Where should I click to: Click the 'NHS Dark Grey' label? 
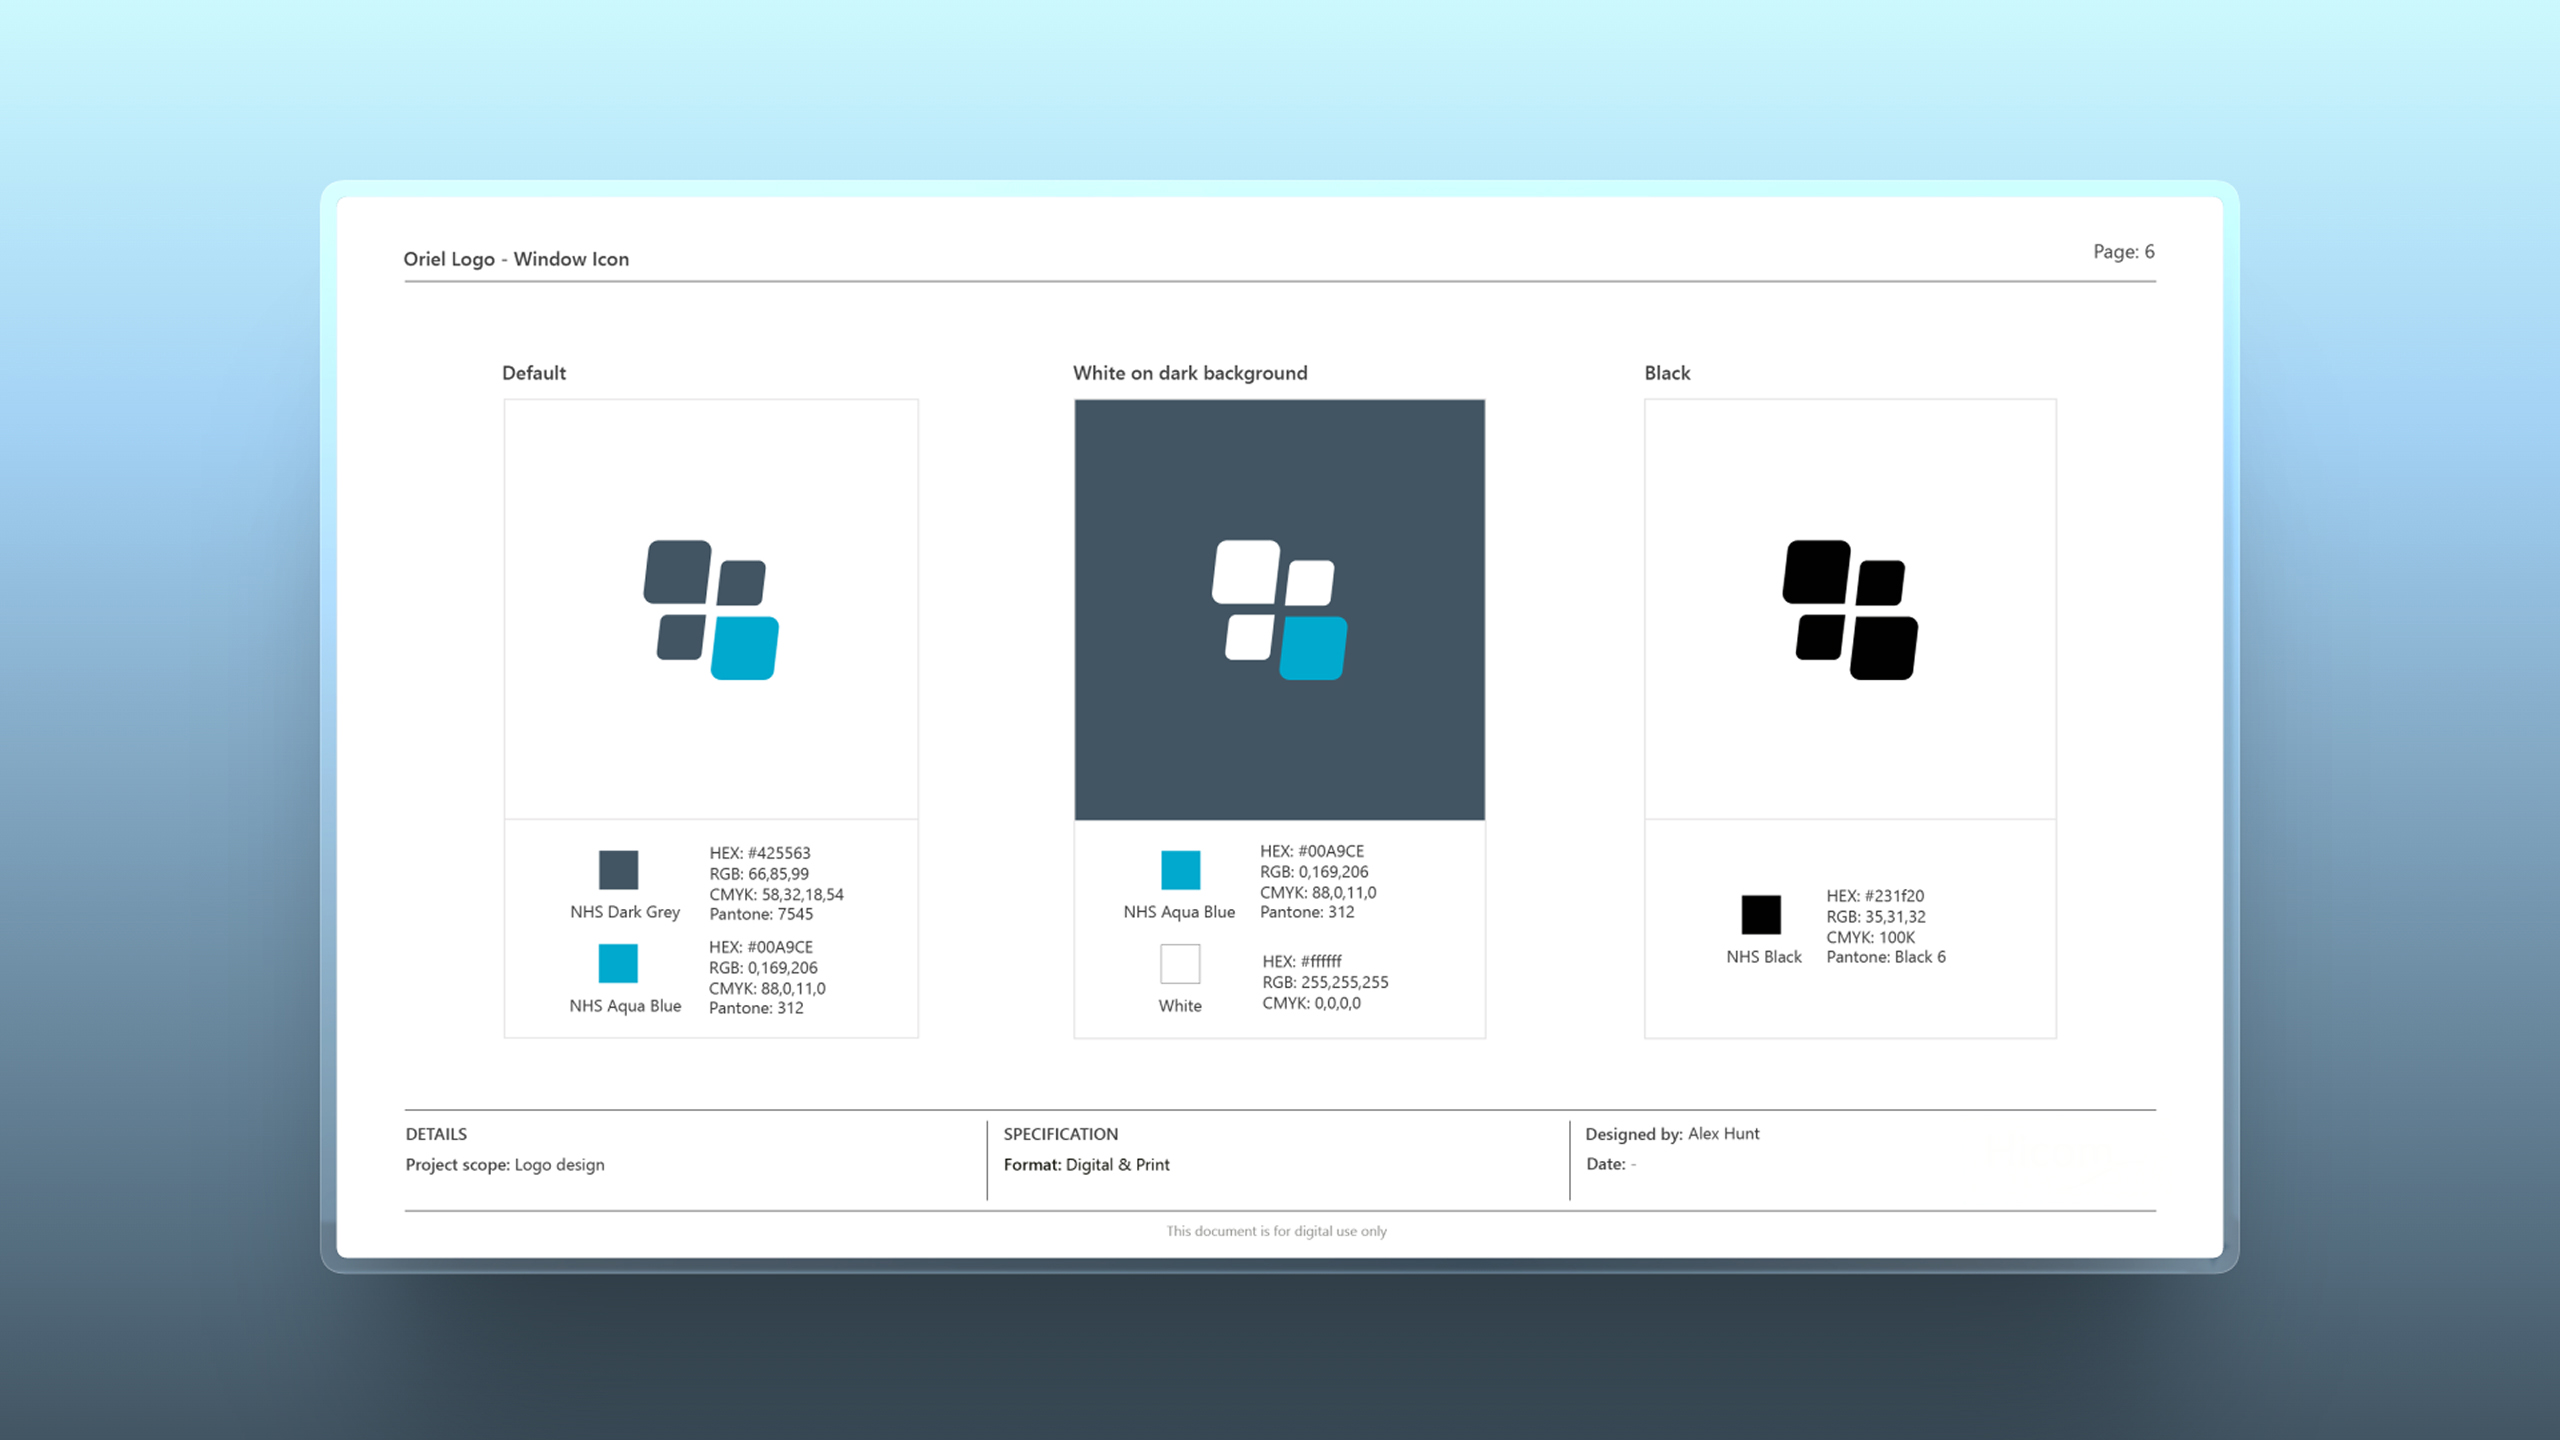click(625, 912)
